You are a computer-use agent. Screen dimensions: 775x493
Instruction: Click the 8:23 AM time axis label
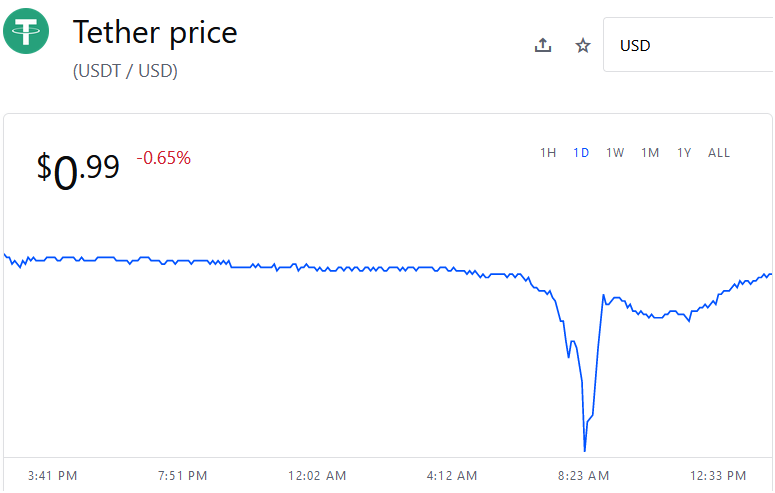pos(583,476)
